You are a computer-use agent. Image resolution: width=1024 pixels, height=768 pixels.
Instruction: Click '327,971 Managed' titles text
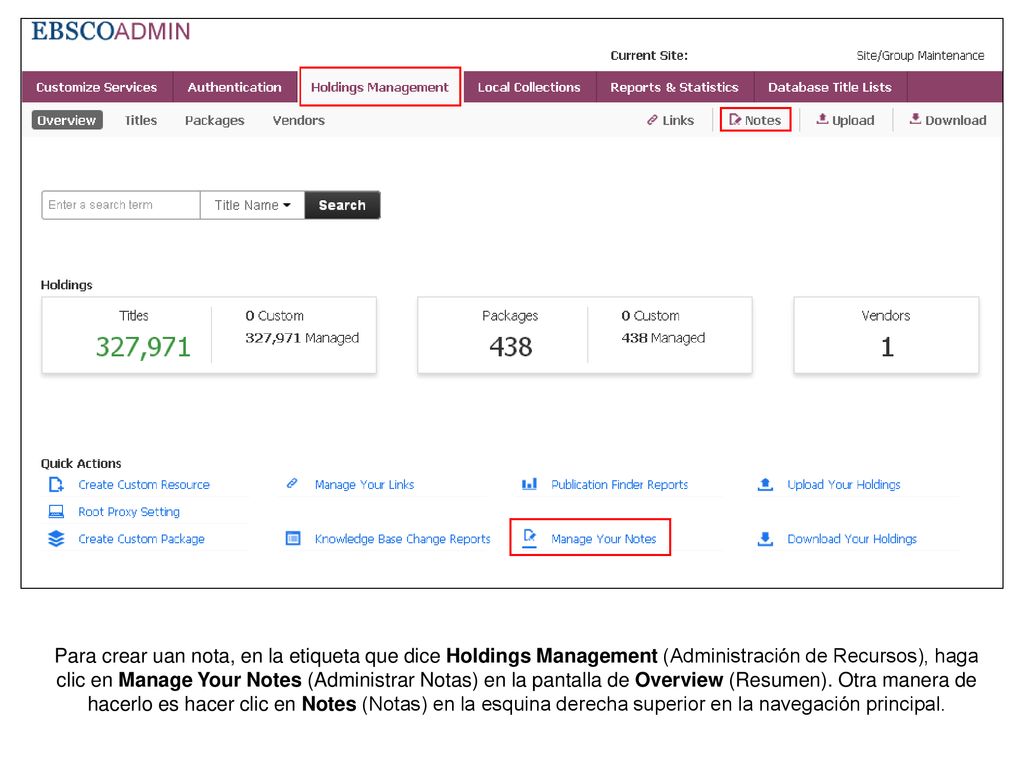[302, 338]
